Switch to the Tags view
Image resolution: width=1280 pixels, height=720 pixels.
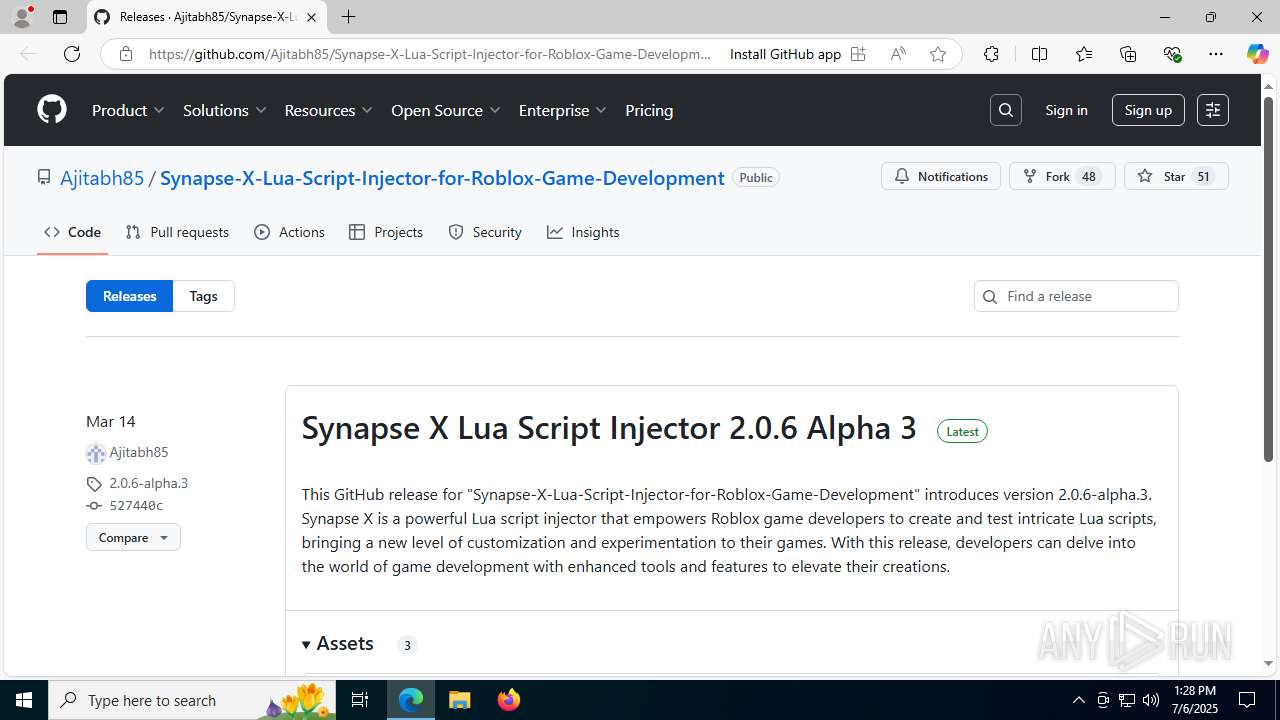coord(203,296)
